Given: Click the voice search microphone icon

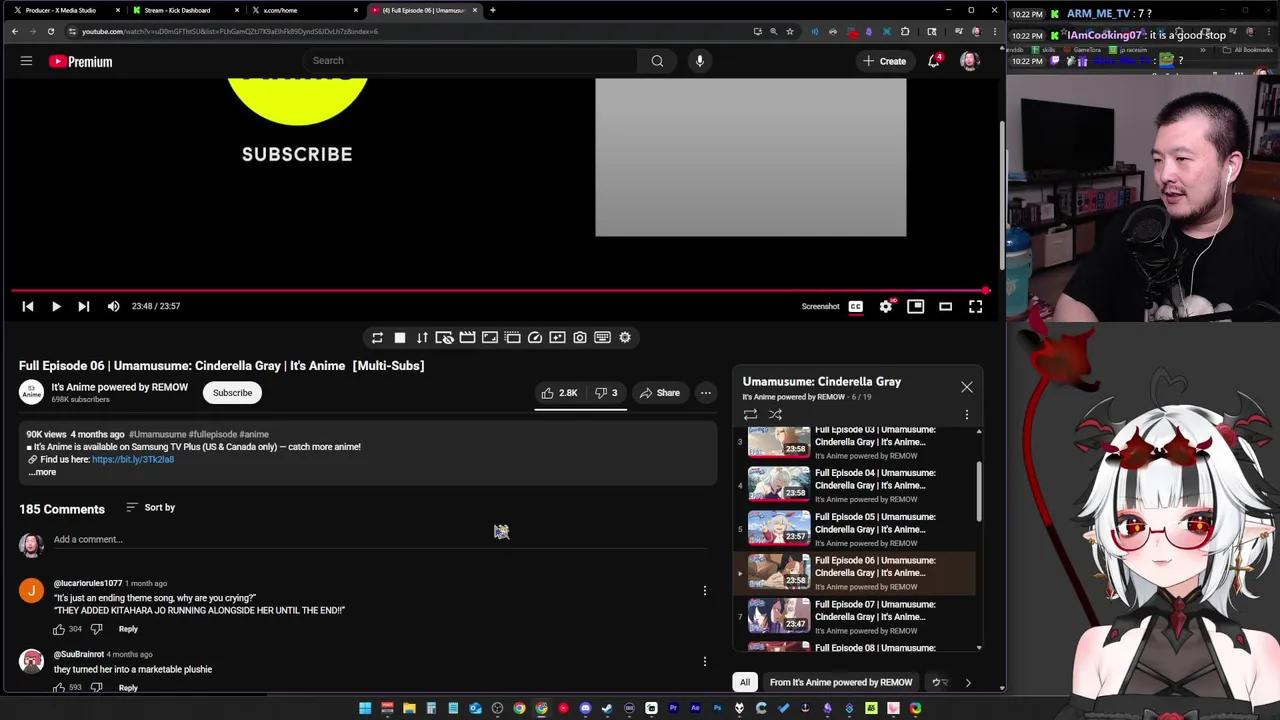Looking at the screenshot, I should coord(699,61).
